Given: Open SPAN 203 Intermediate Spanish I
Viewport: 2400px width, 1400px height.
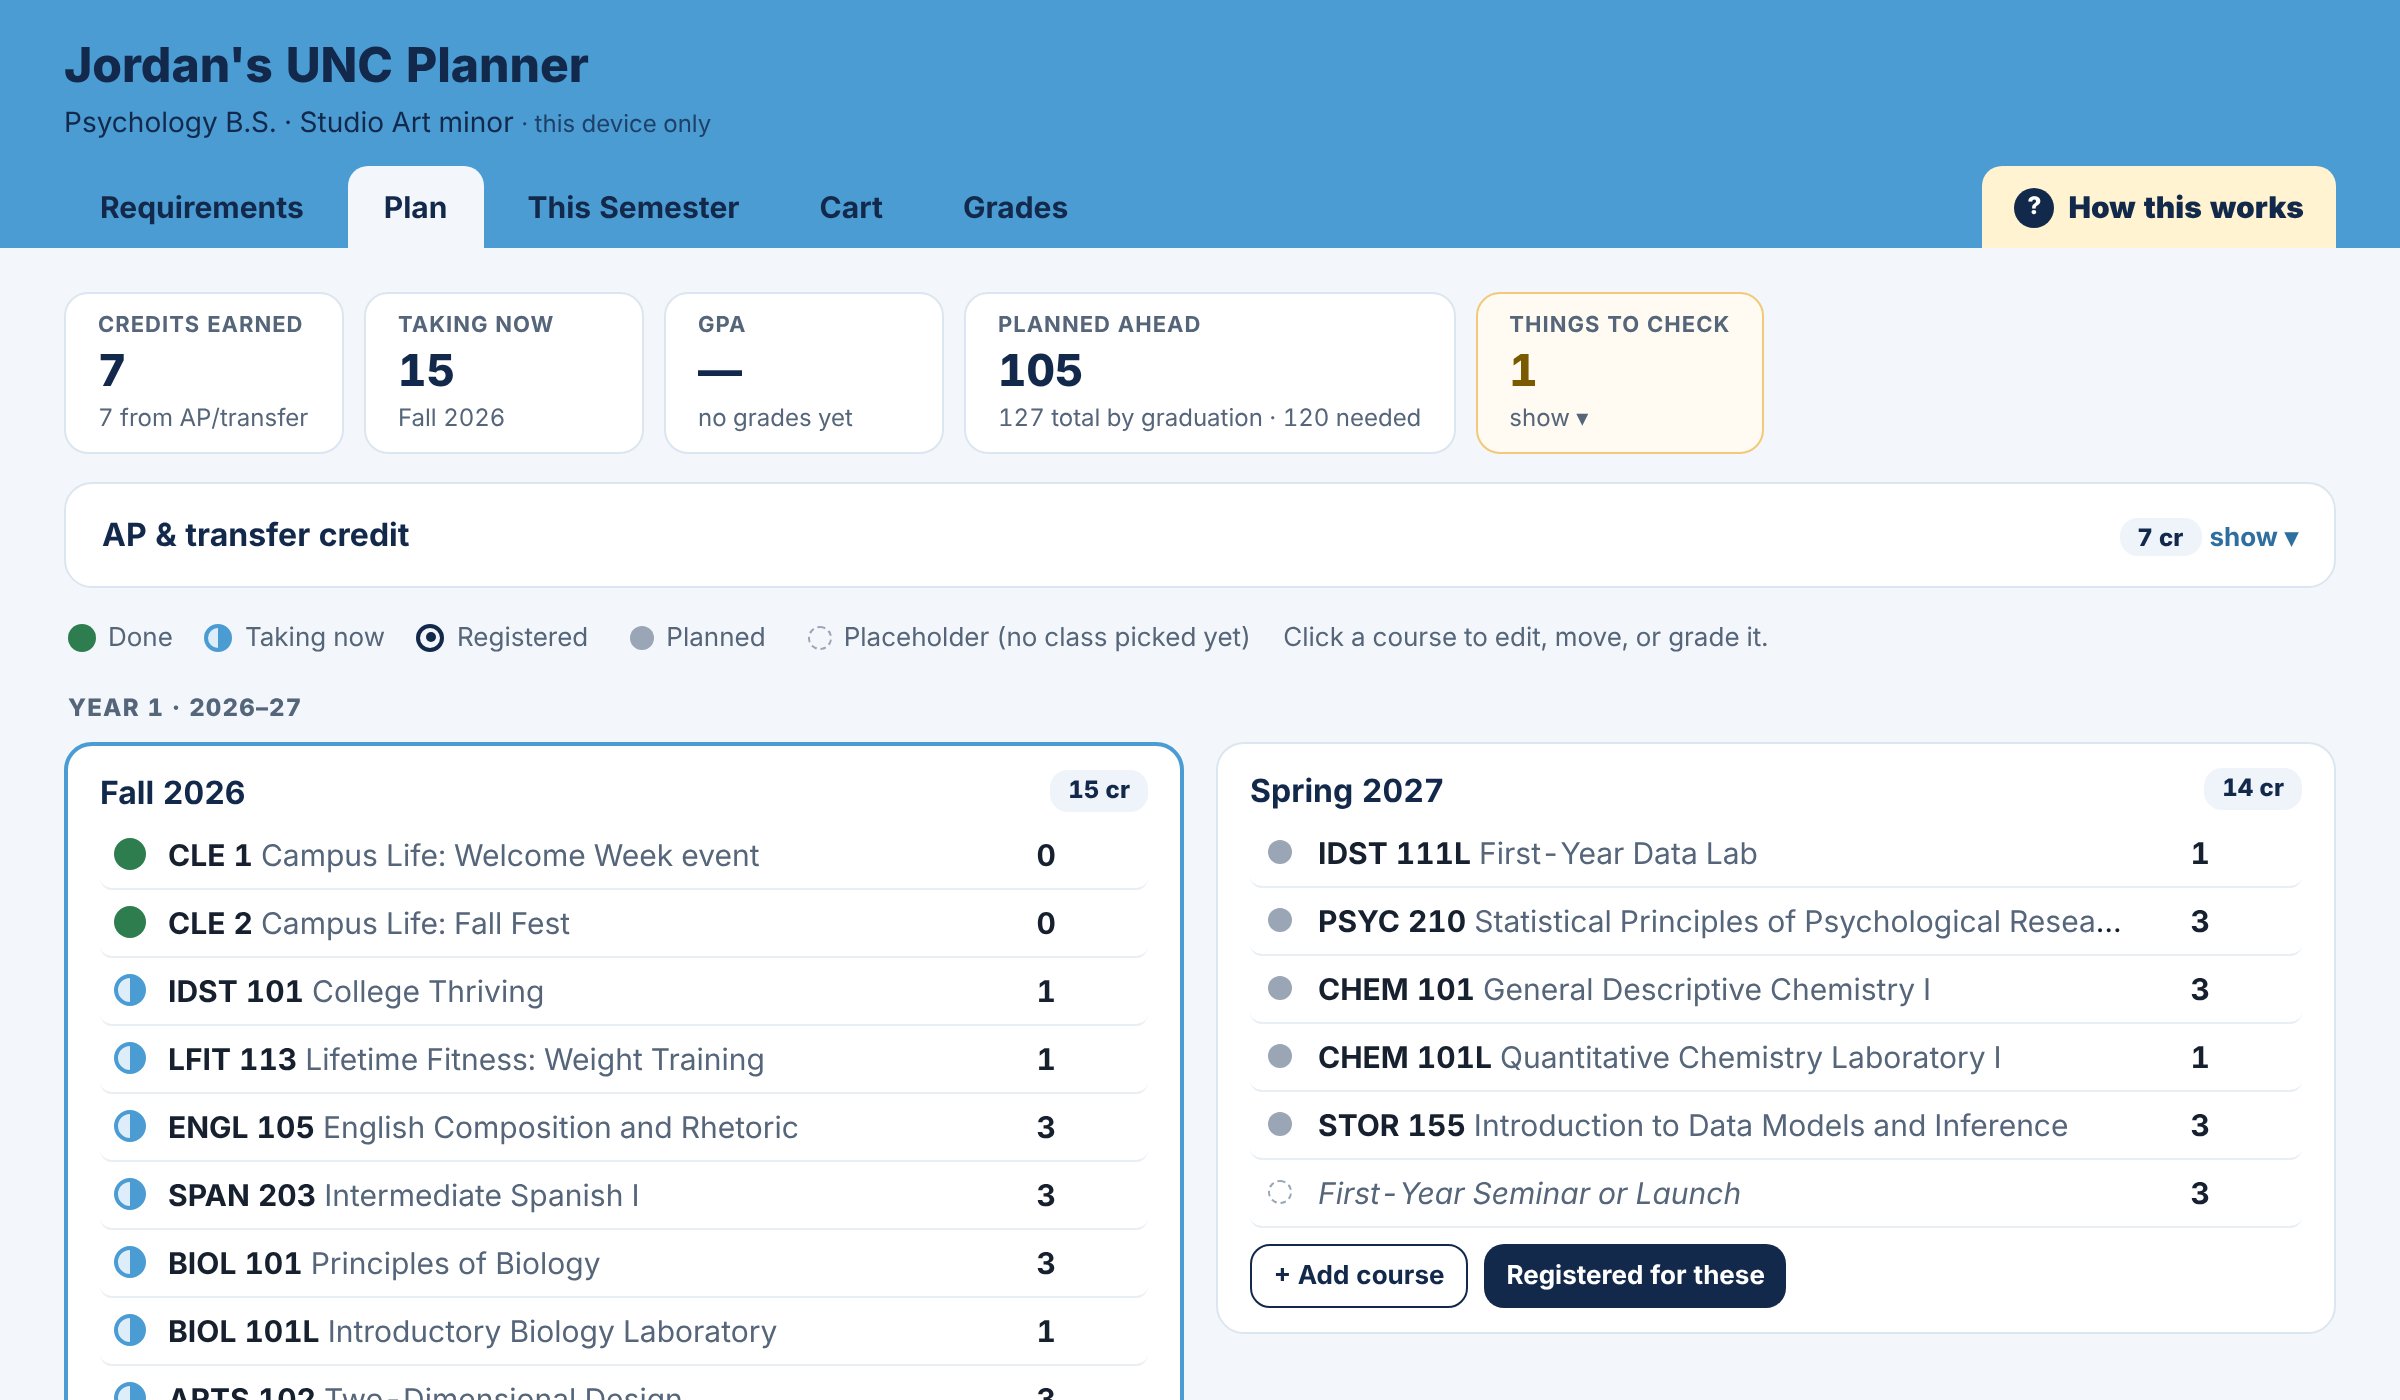Looking at the screenshot, I should (x=623, y=1195).
